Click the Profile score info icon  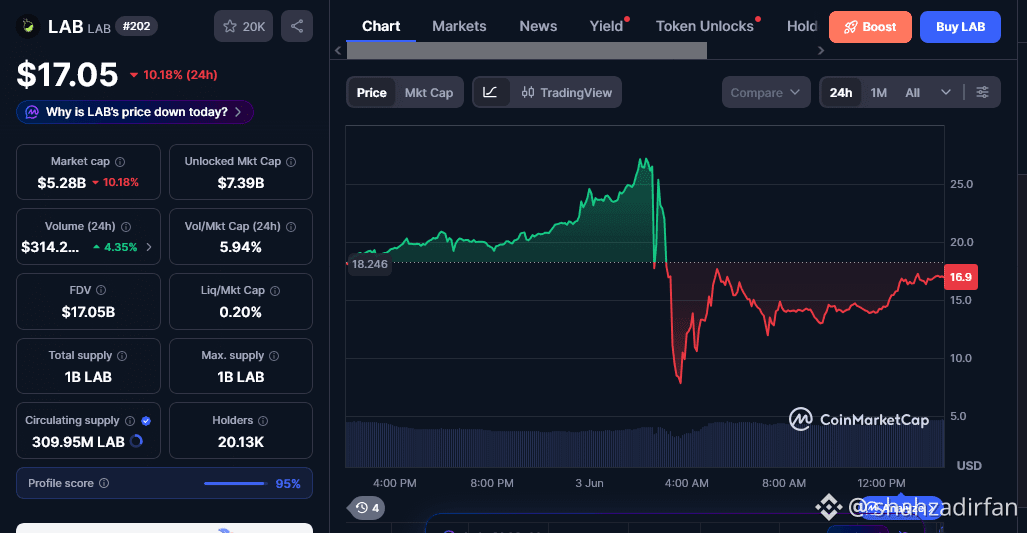coord(104,483)
